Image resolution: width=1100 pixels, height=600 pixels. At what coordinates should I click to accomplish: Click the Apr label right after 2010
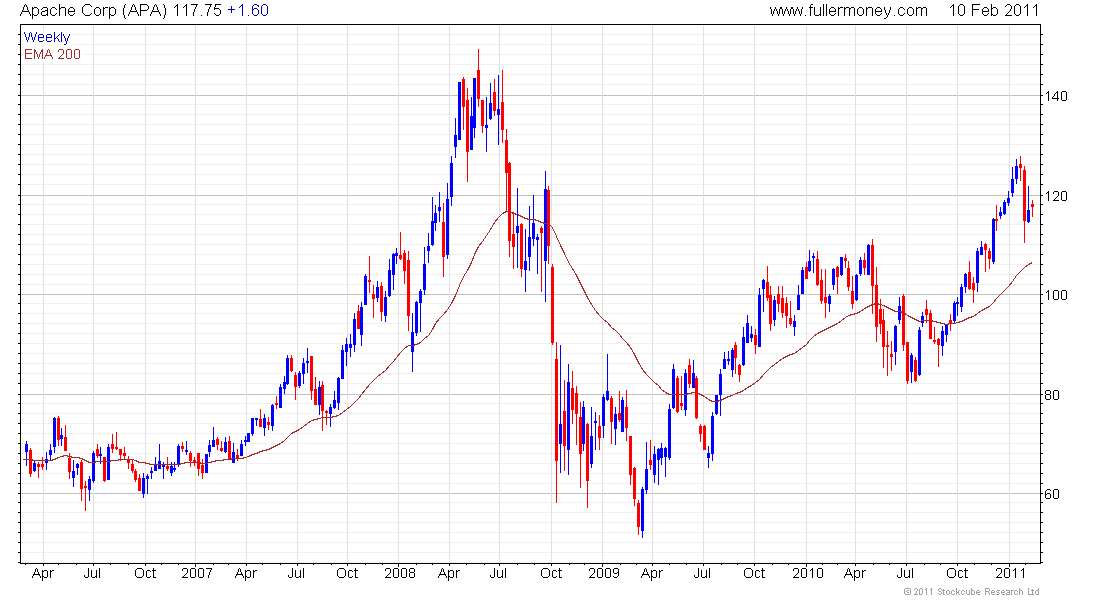[x=854, y=573]
